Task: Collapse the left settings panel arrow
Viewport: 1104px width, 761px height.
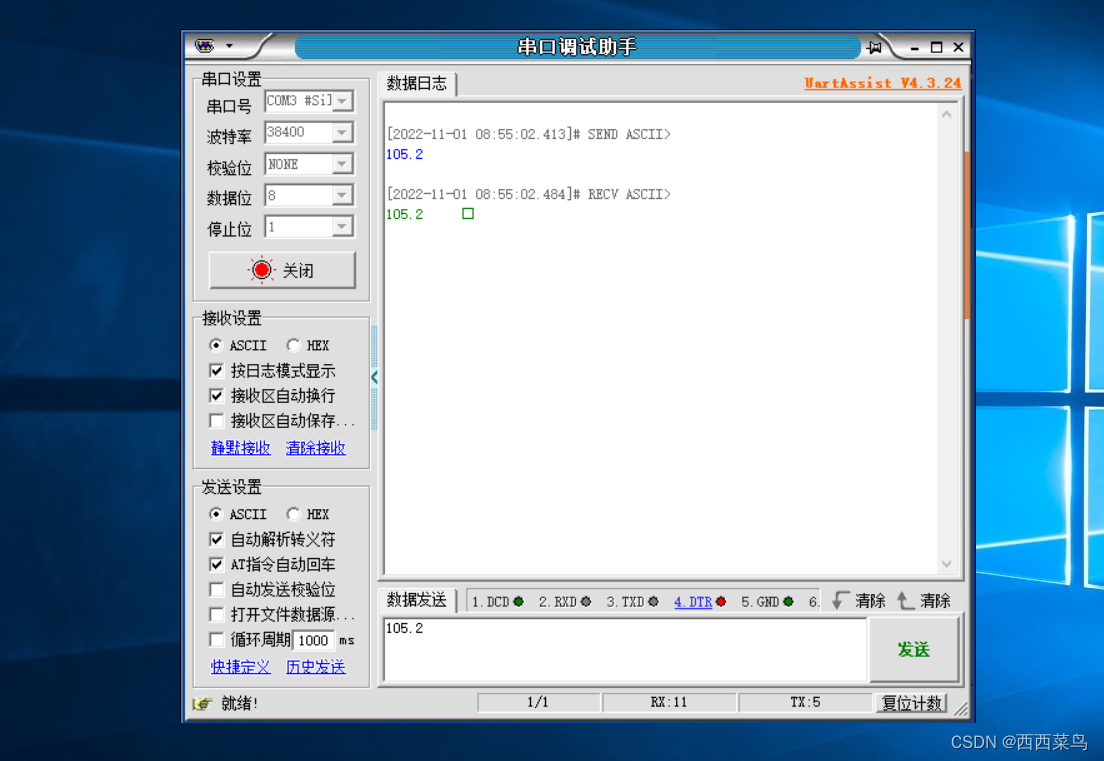Action: click(x=375, y=377)
